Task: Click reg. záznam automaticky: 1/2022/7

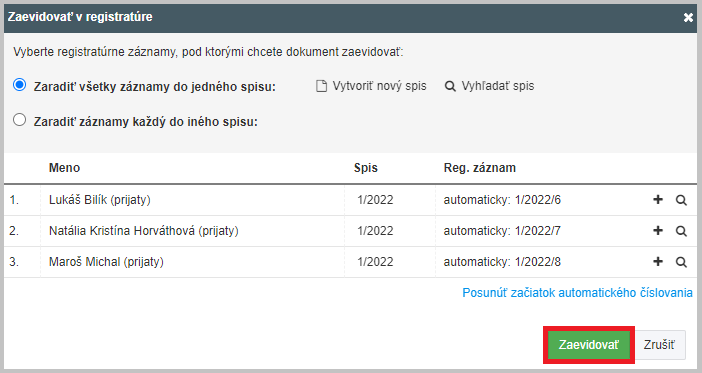Action: (502, 231)
